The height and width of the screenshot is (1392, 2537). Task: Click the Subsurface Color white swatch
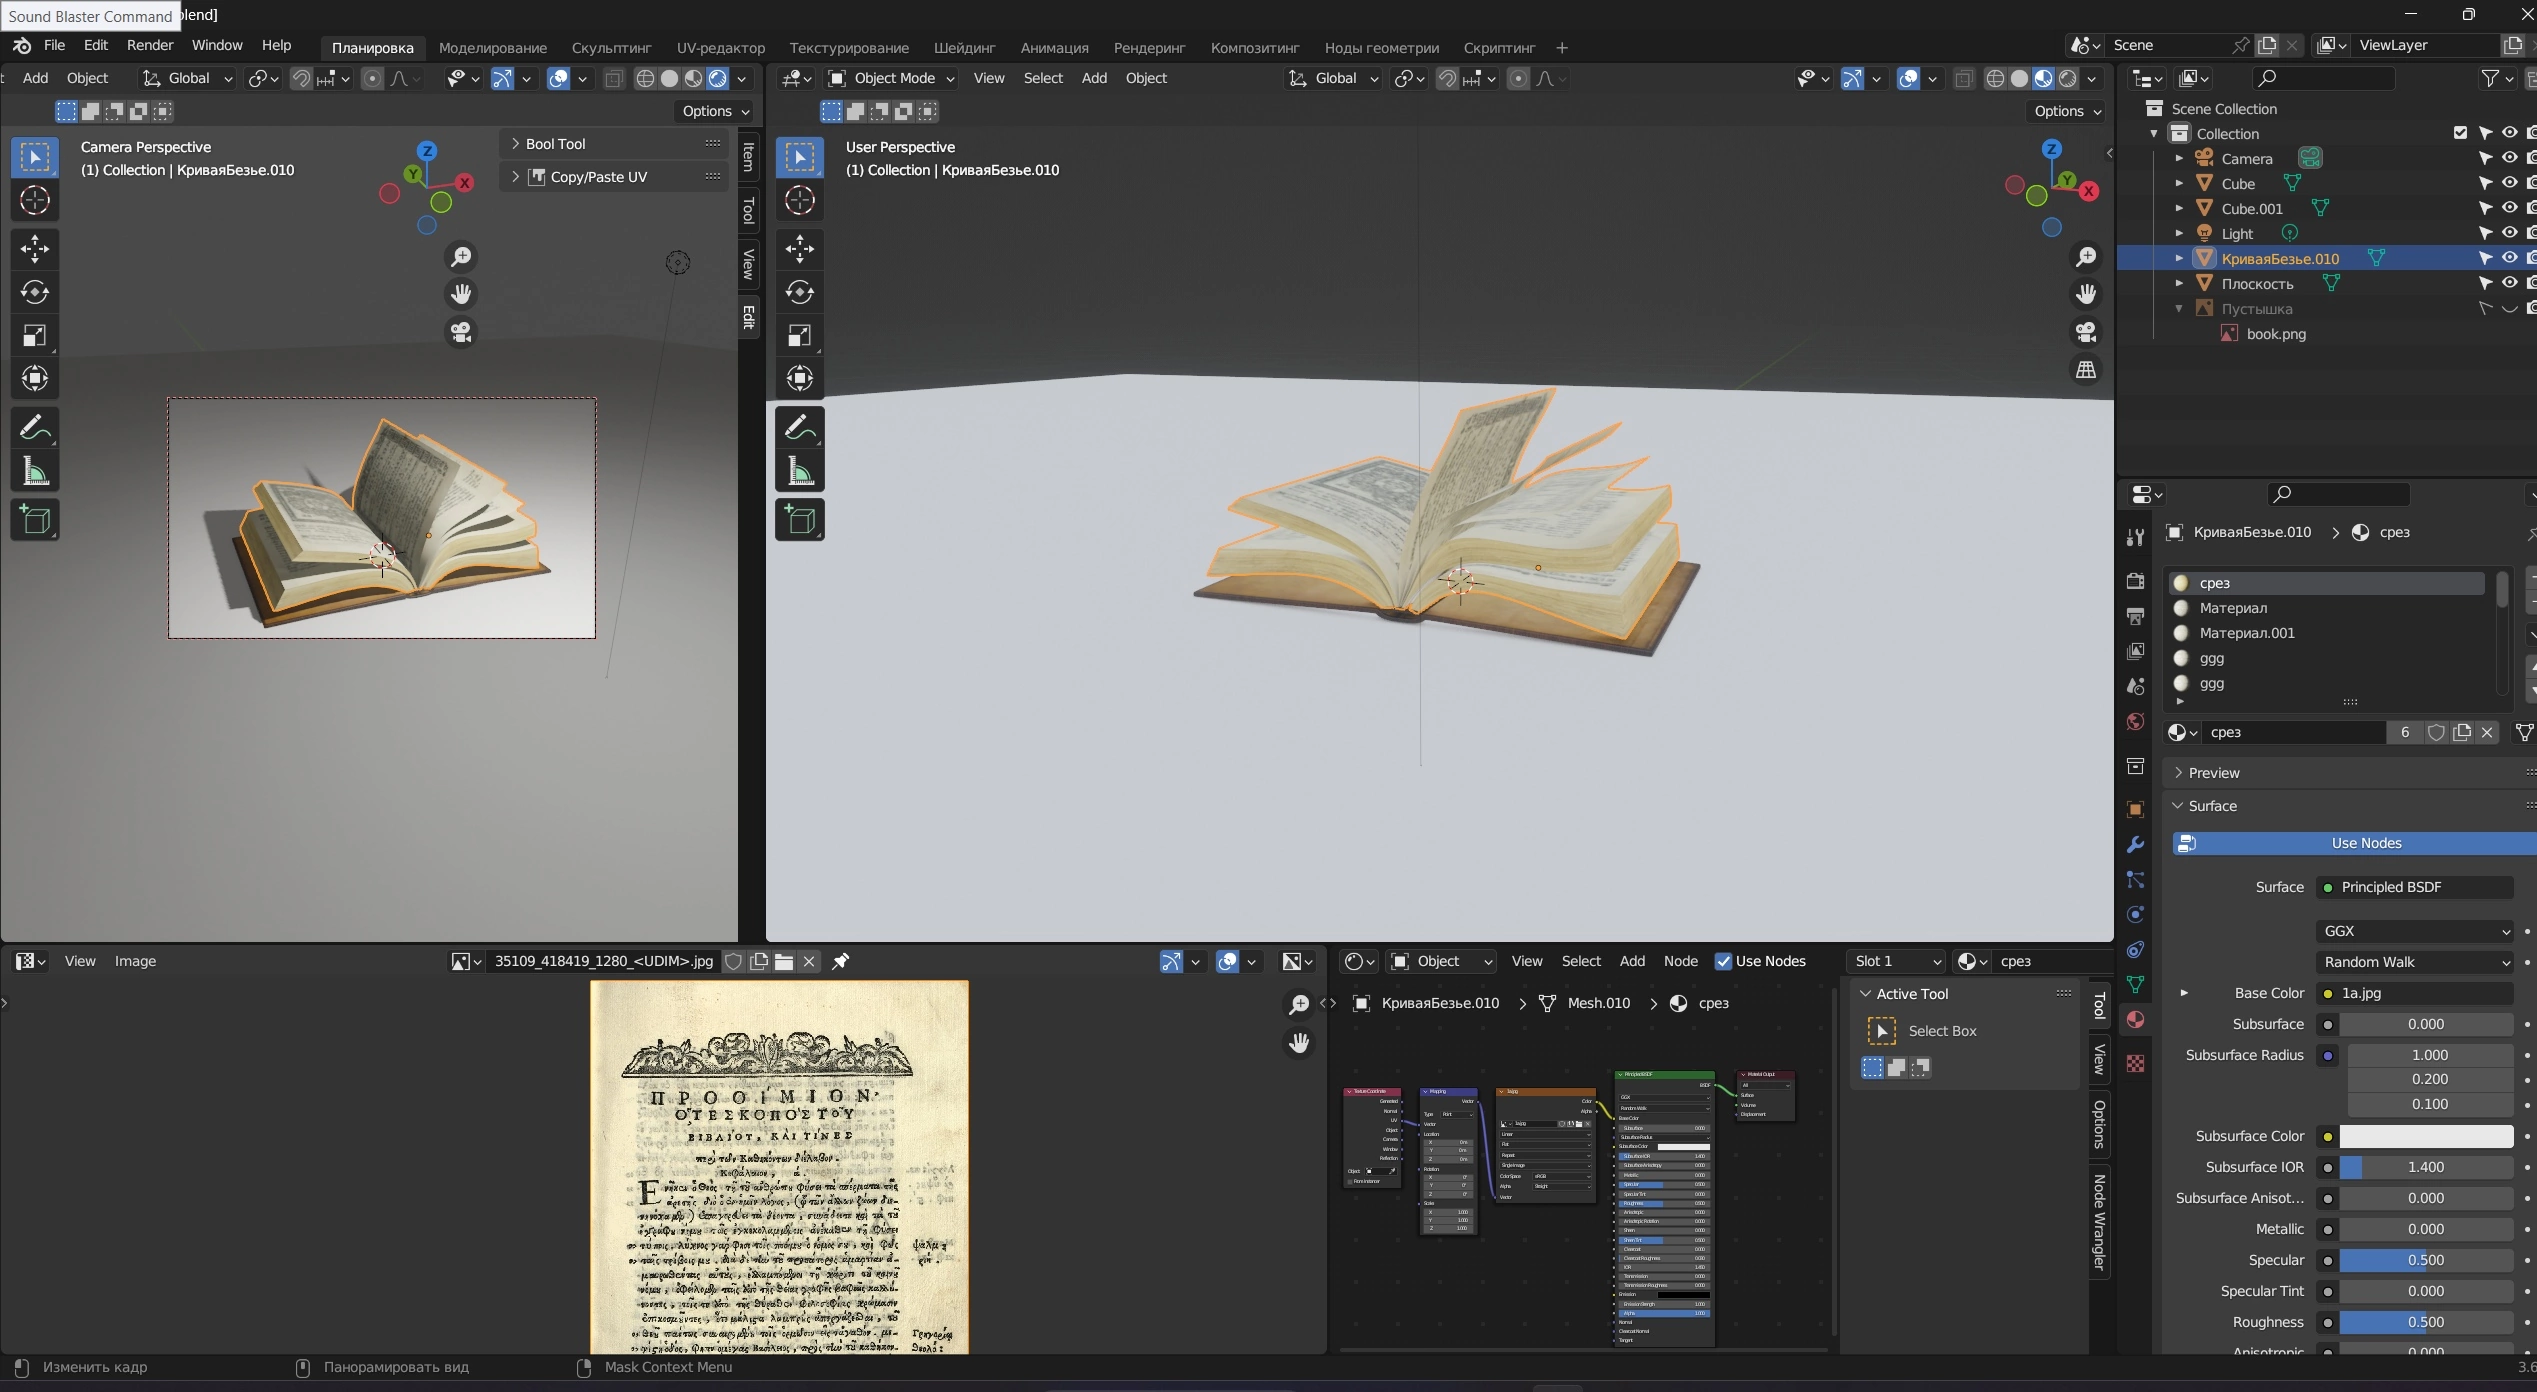click(x=2425, y=1136)
